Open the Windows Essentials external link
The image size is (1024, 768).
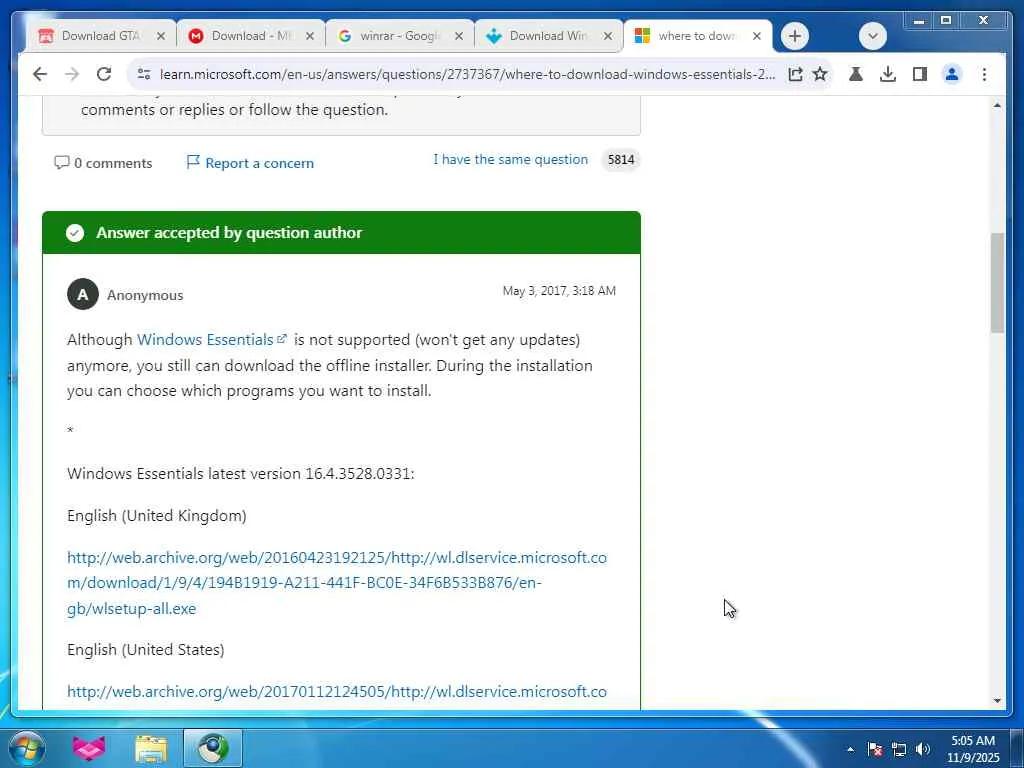(x=212, y=340)
